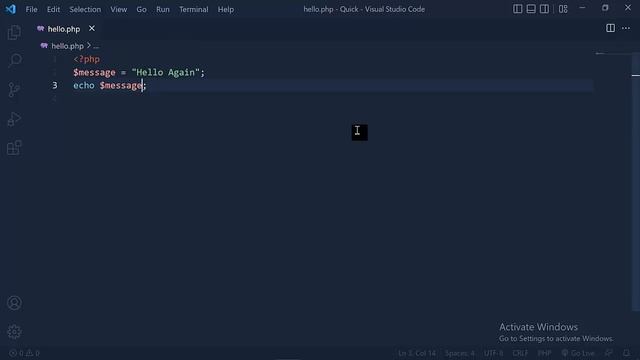The height and width of the screenshot is (360, 640).
Task: Close the hello.php tab
Action: point(92,28)
